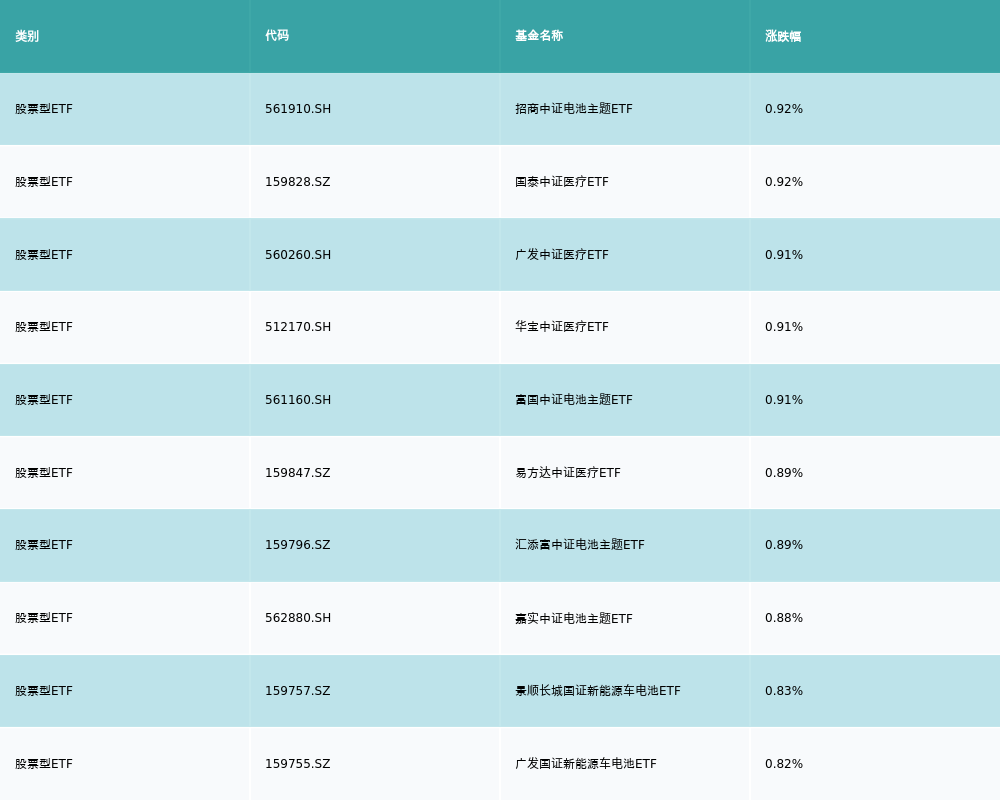Image resolution: width=1000 pixels, height=800 pixels.
Task: Click 股票型ETF in the 159828.SZ row
Action: pyautogui.click(x=44, y=182)
